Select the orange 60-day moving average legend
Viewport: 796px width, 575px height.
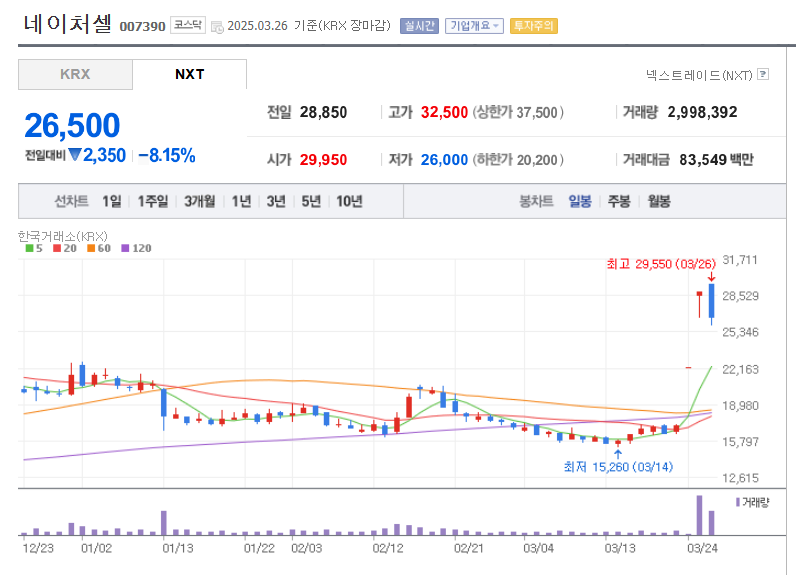coord(98,248)
